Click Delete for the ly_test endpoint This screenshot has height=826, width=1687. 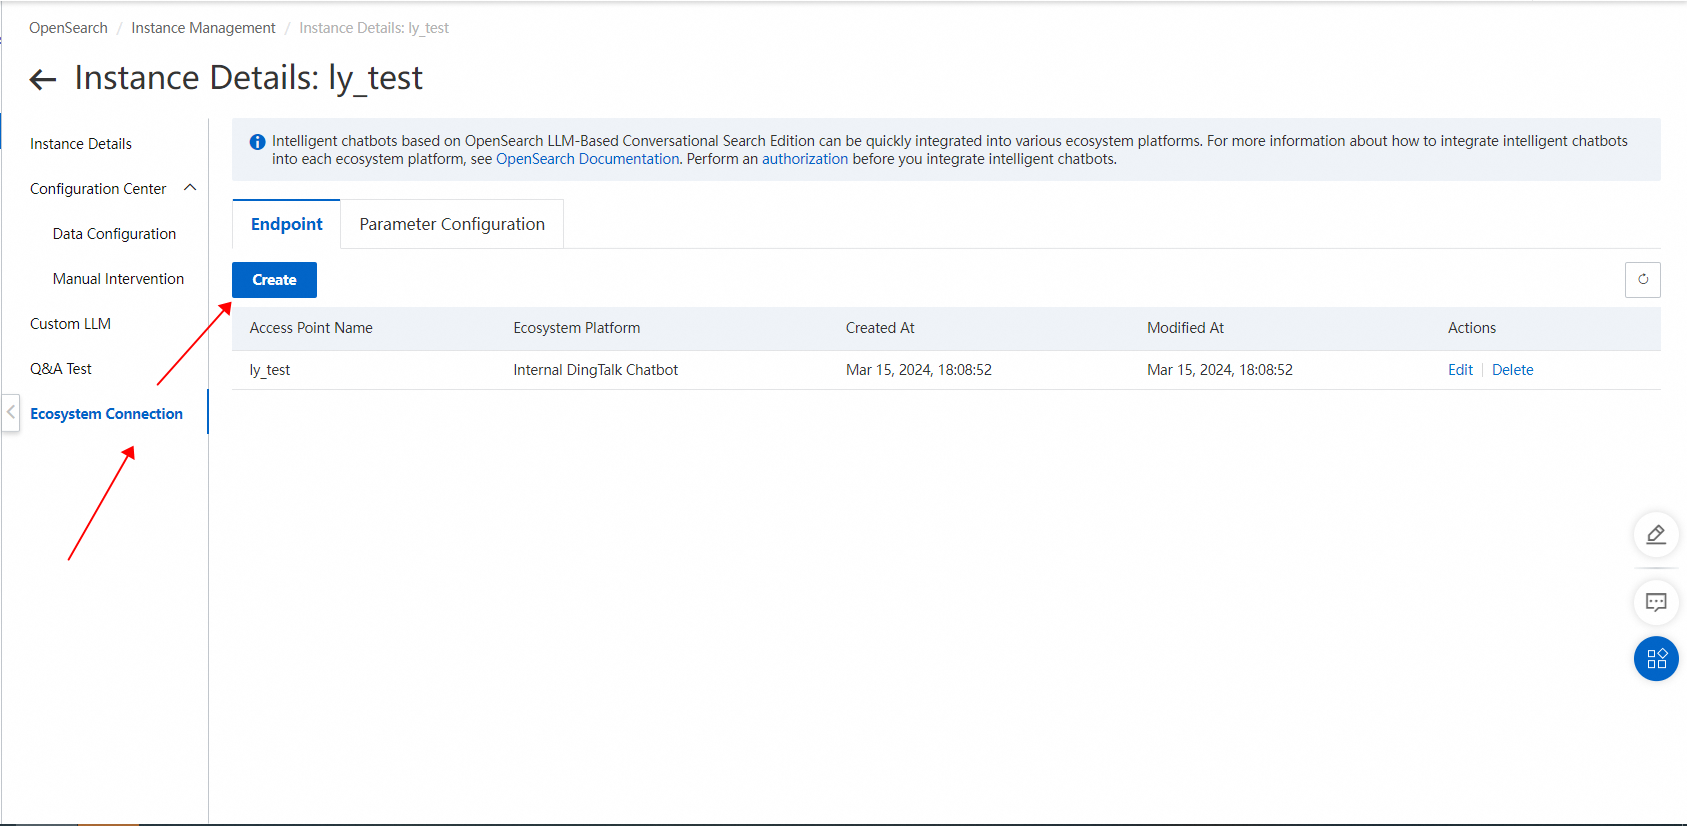[x=1512, y=370]
